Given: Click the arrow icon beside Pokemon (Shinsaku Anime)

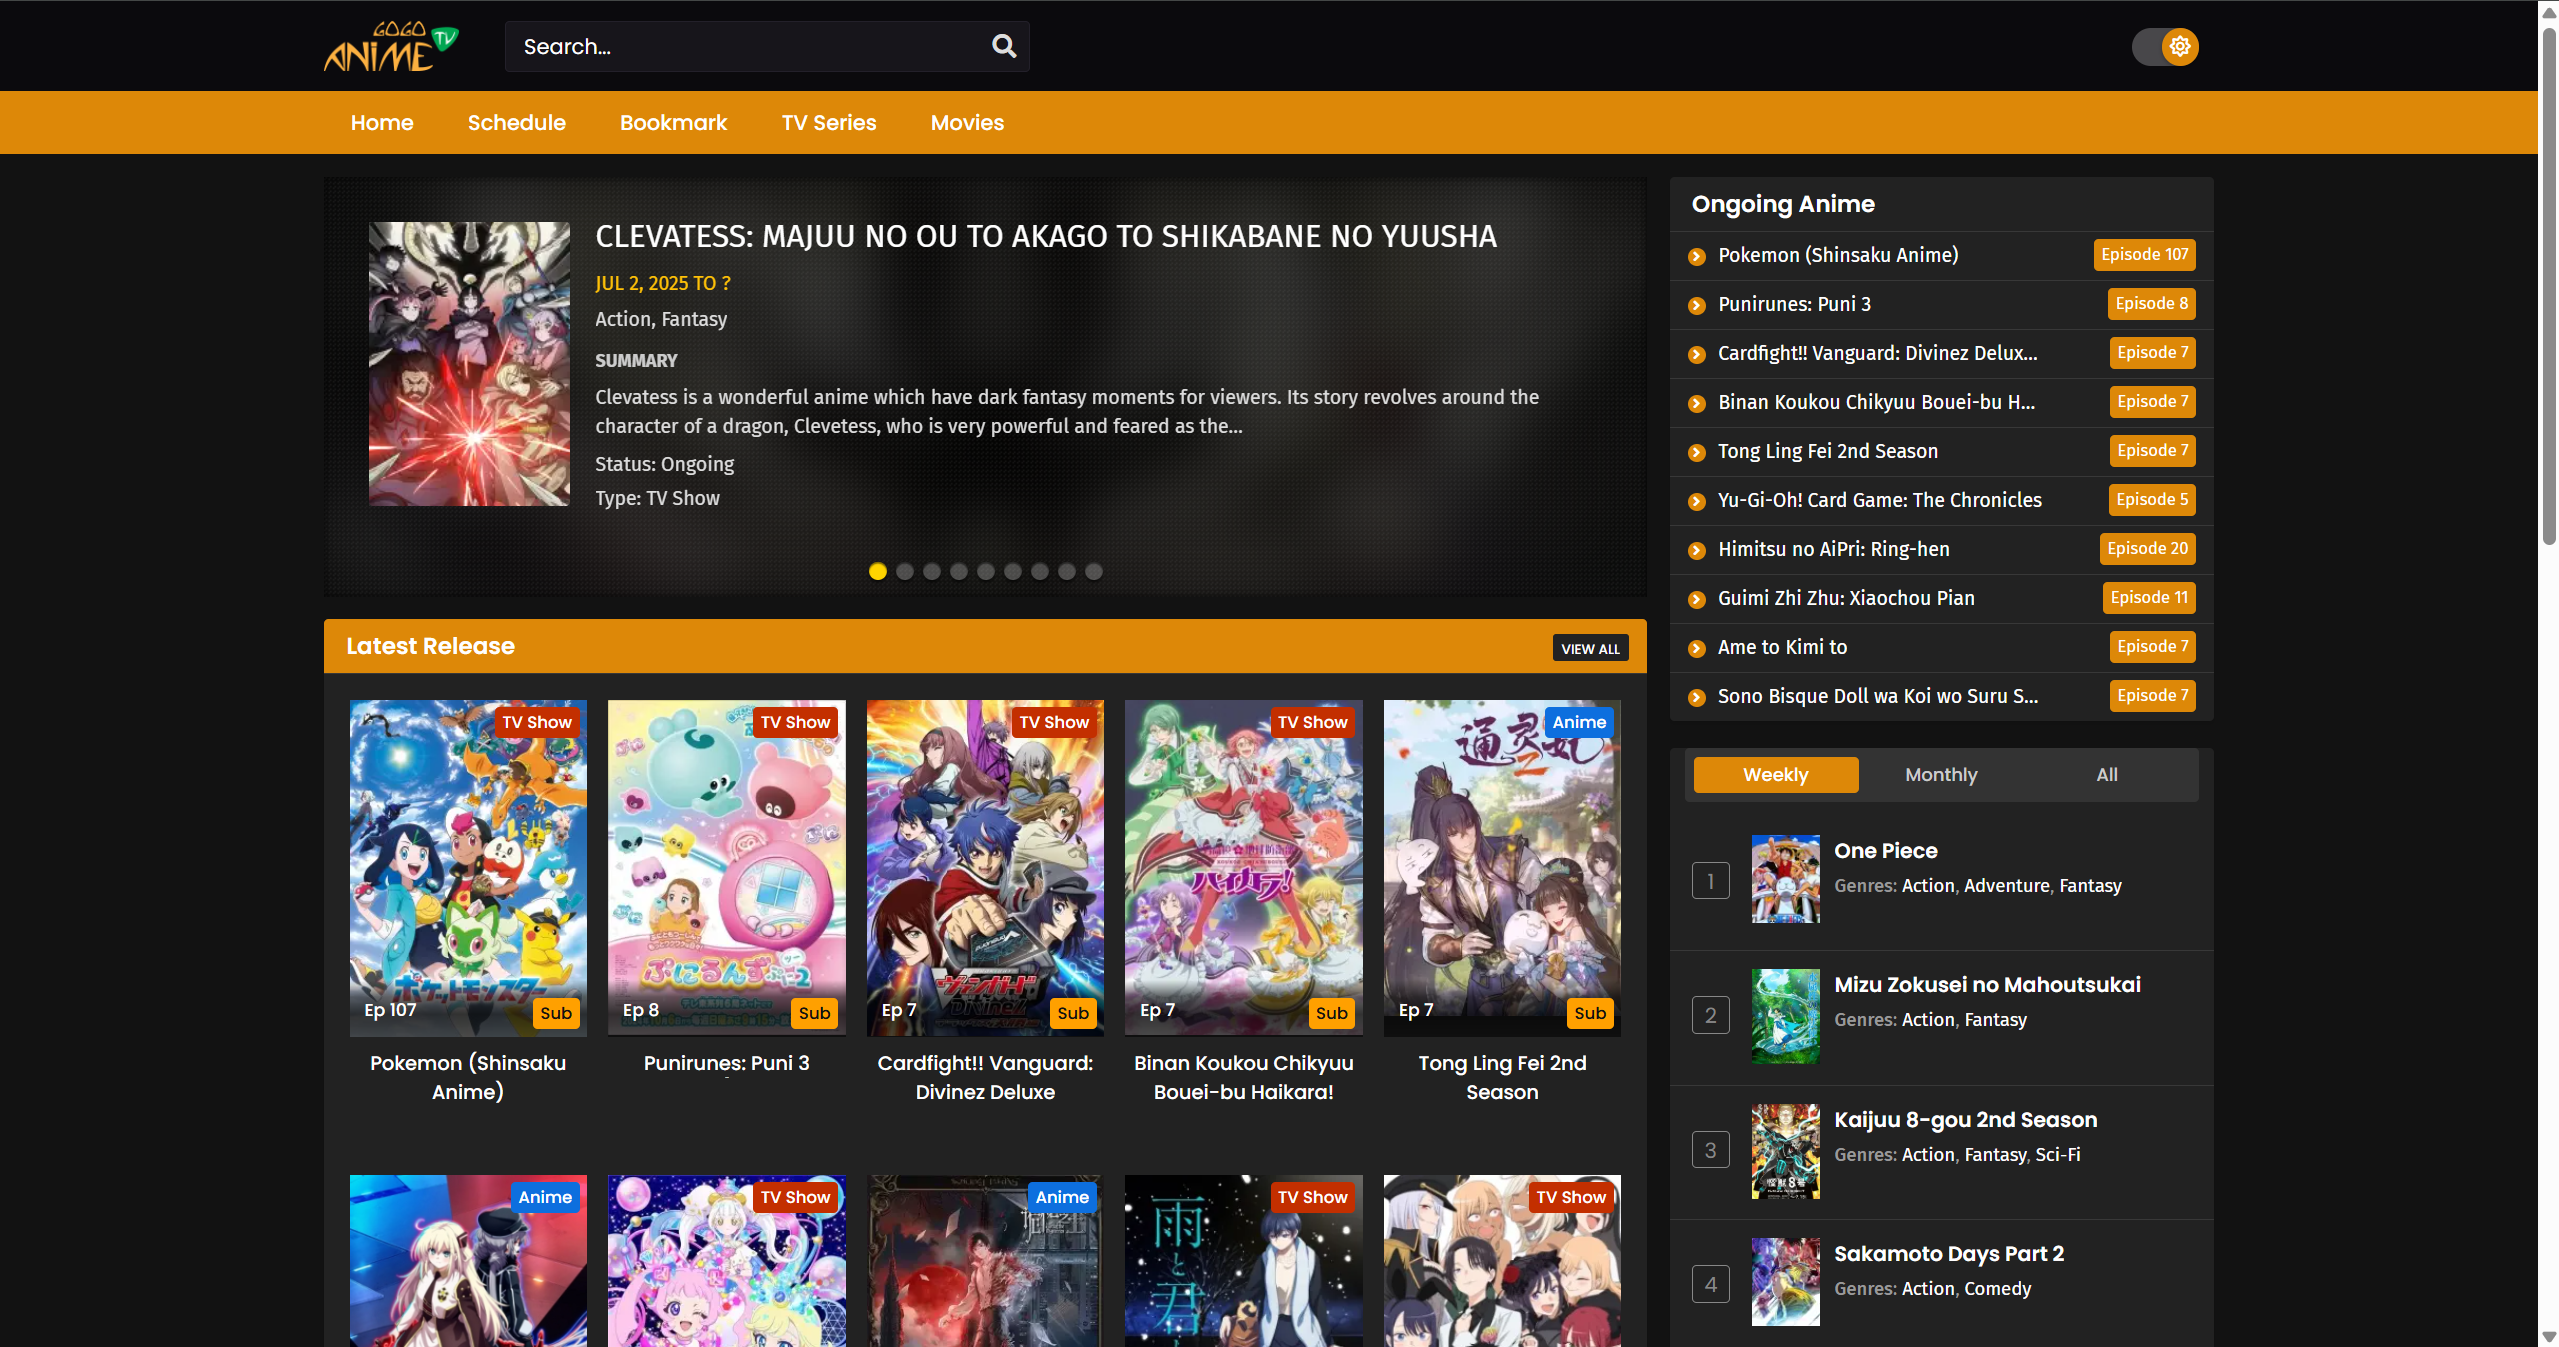Looking at the screenshot, I should pos(1696,257).
